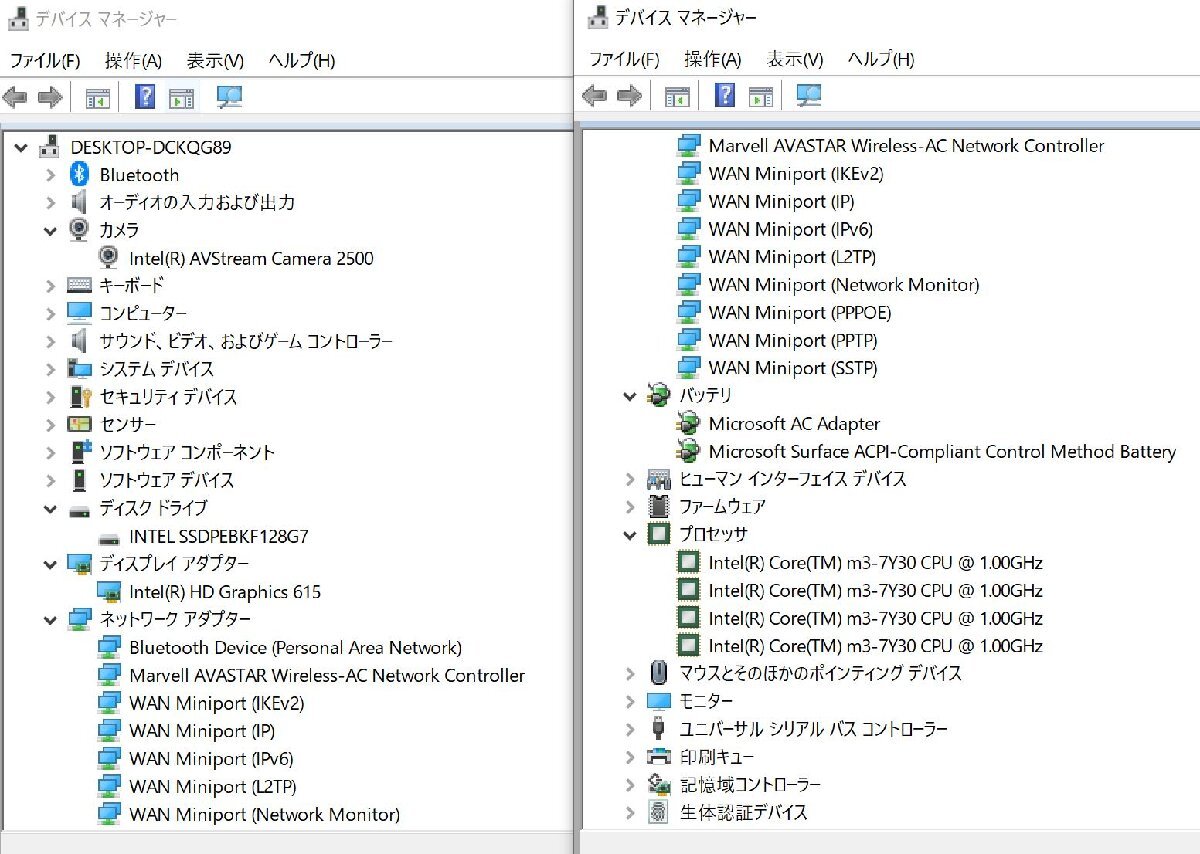Click forward arrow in right Device Manager toolbar
This screenshot has height=854, width=1200.
pos(629,97)
